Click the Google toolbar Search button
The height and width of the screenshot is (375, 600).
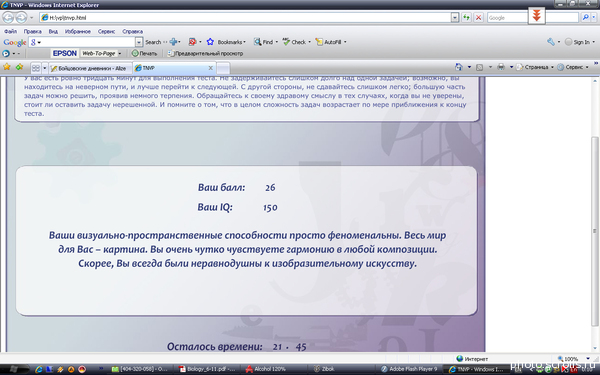tap(153, 42)
